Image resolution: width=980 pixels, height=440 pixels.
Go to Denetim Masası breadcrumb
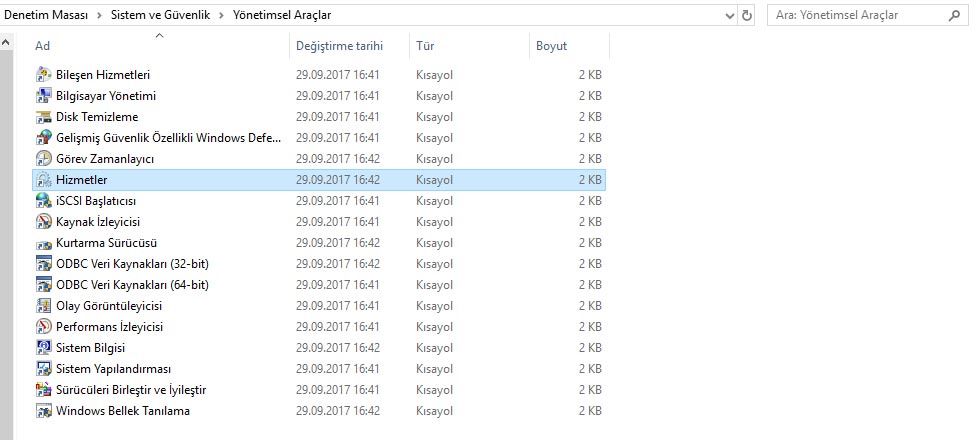point(46,15)
